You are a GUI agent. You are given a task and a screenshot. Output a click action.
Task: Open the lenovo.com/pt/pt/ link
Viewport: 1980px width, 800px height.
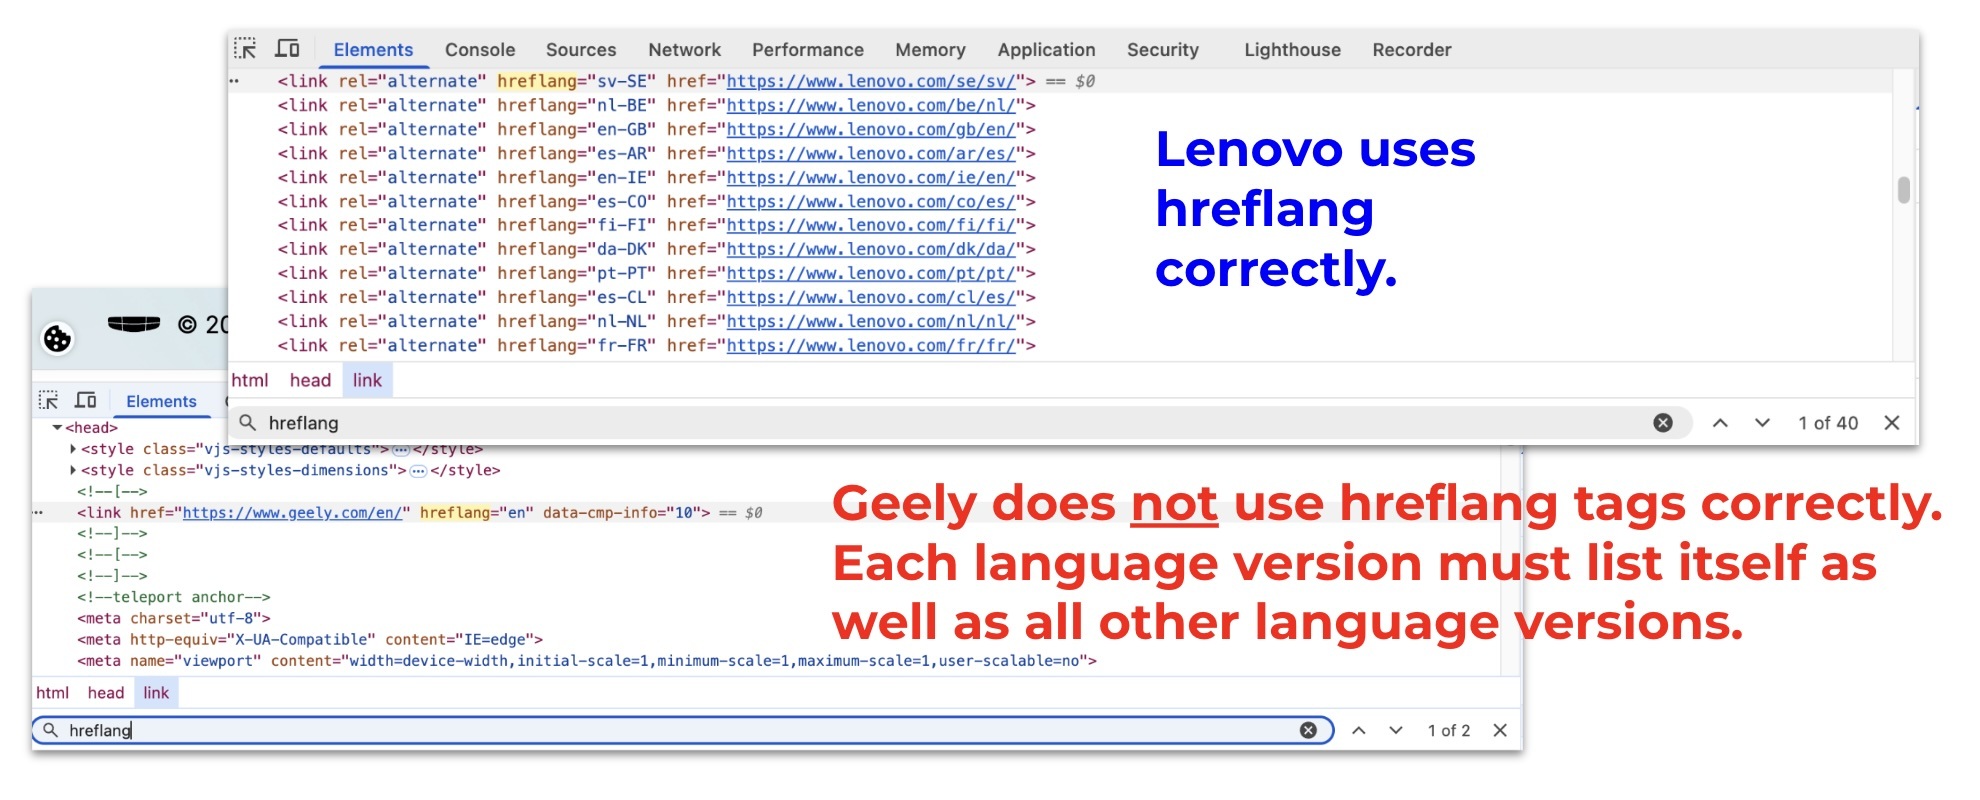point(871,273)
